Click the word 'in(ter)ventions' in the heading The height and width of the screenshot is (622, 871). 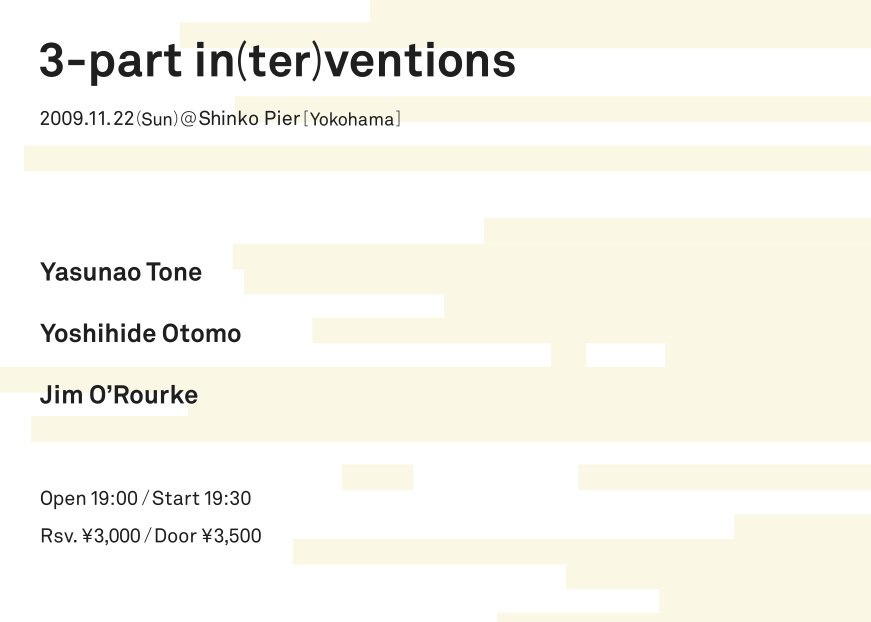click(356, 61)
